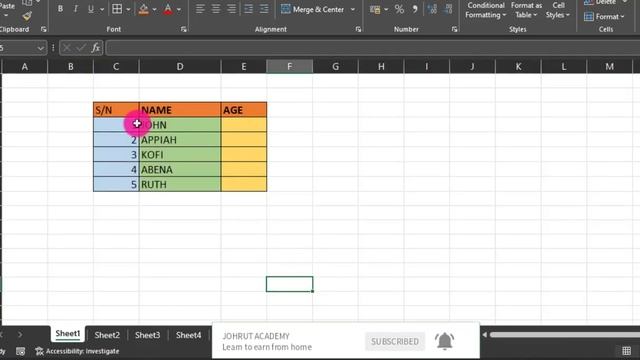Image resolution: width=640 pixels, height=360 pixels.
Task: Open the Alignment settings dialog launcher
Action: [358, 29]
